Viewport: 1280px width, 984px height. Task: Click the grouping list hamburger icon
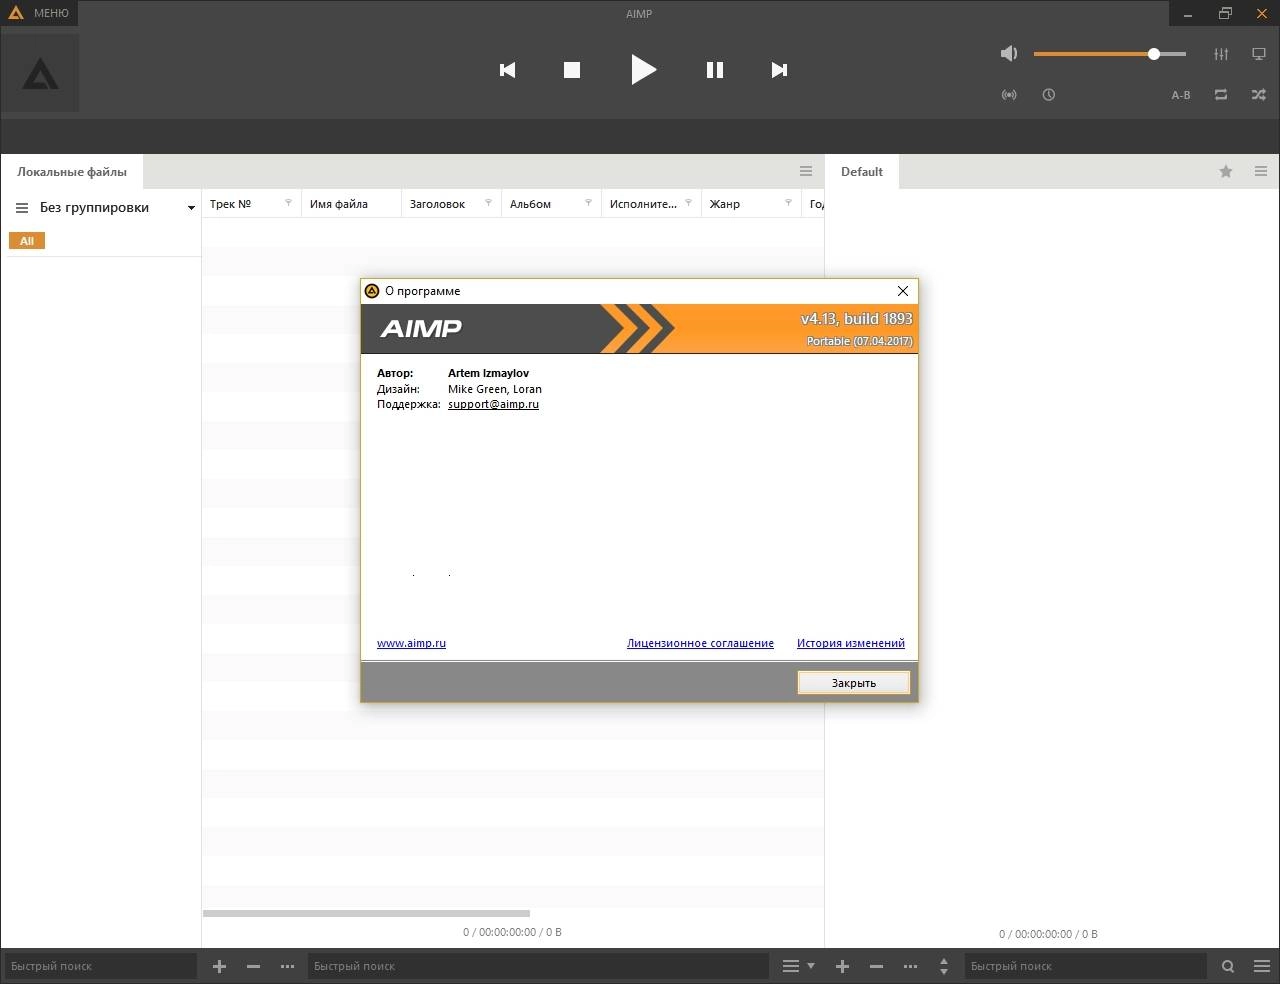coord(22,208)
